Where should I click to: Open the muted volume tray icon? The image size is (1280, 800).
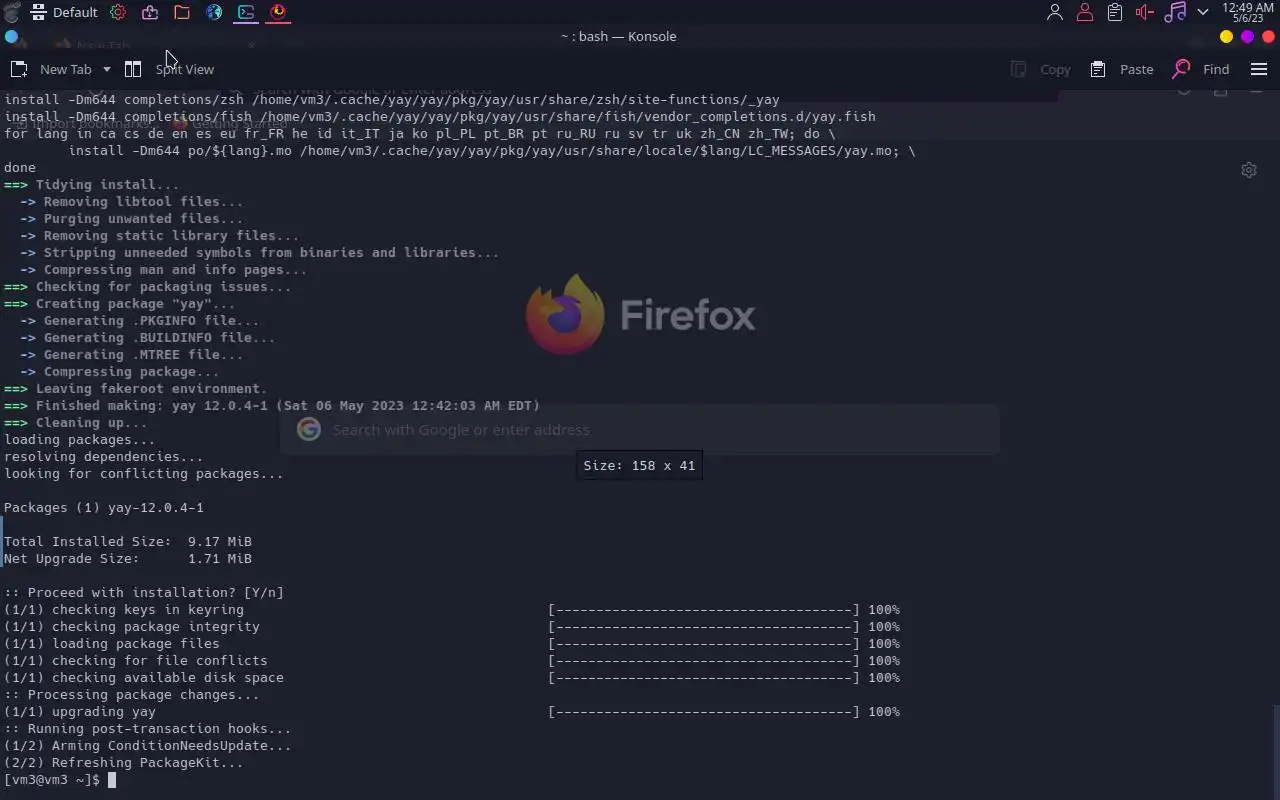click(x=1145, y=12)
